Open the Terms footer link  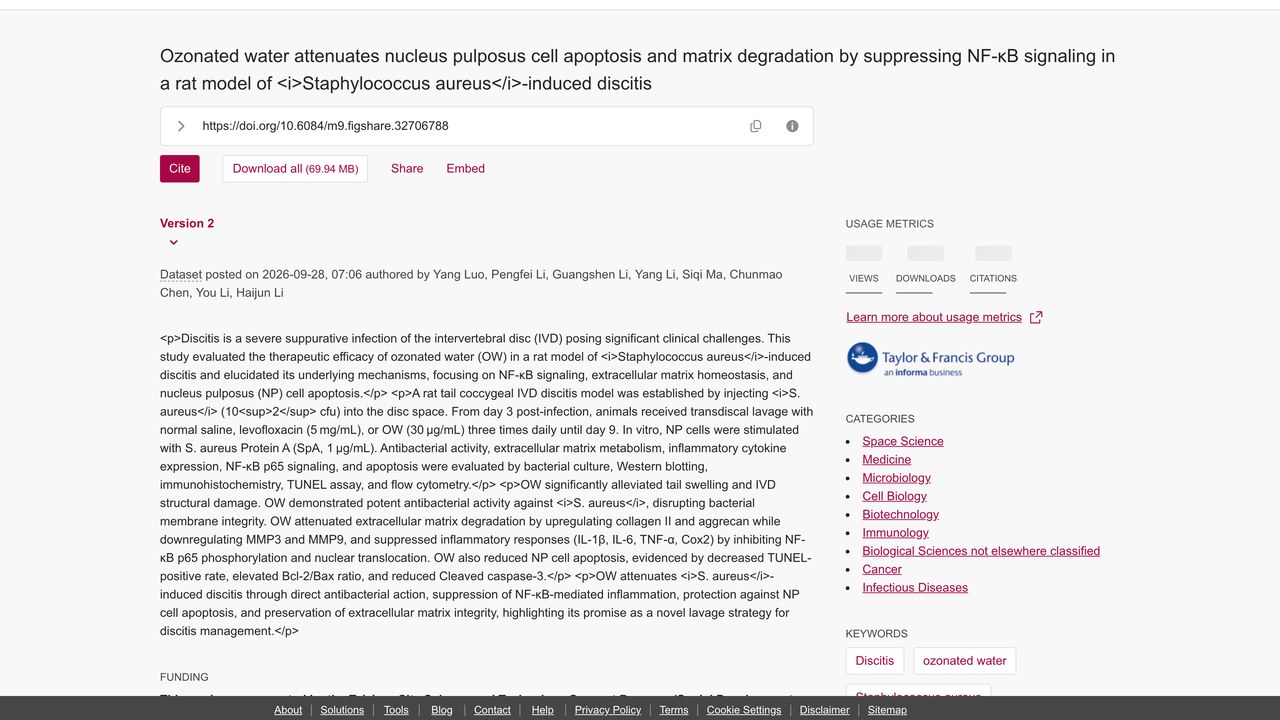pos(674,710)
